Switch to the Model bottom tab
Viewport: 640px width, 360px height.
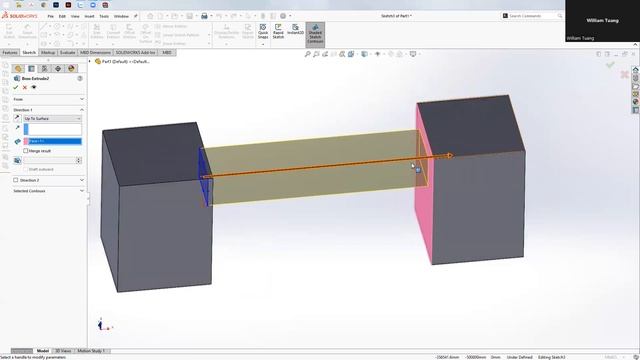[x=42, y=351]
